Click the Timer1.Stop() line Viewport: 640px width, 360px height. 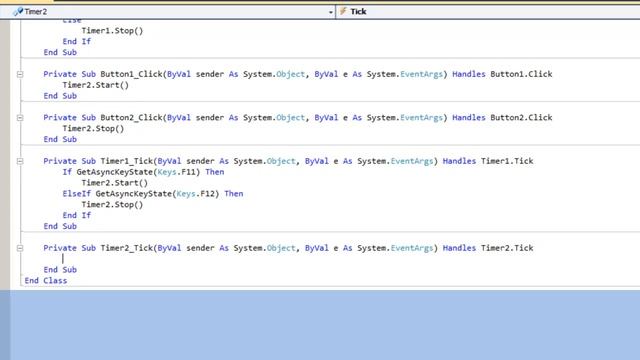coord(112,31)
